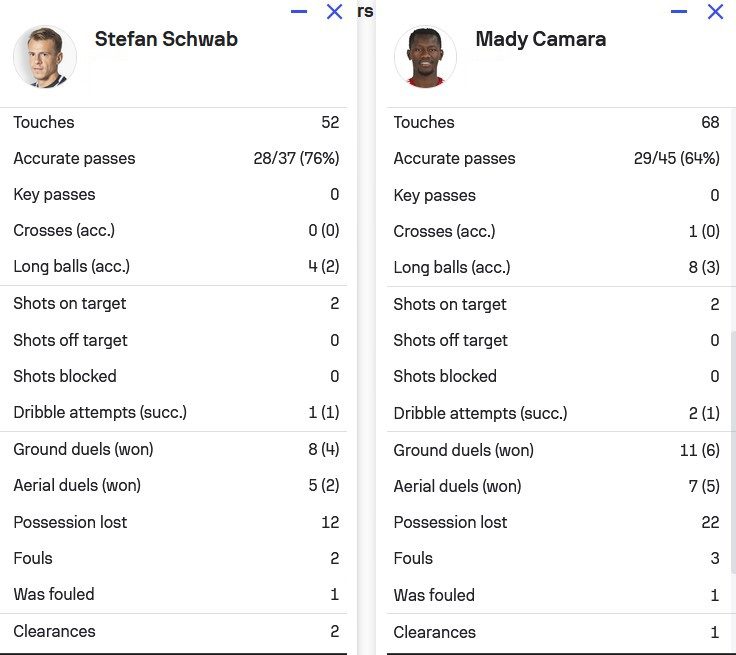Click Camara's Dribble attempts (succ.) row
The width and height of the screenshot is (736, 655).
555,413
